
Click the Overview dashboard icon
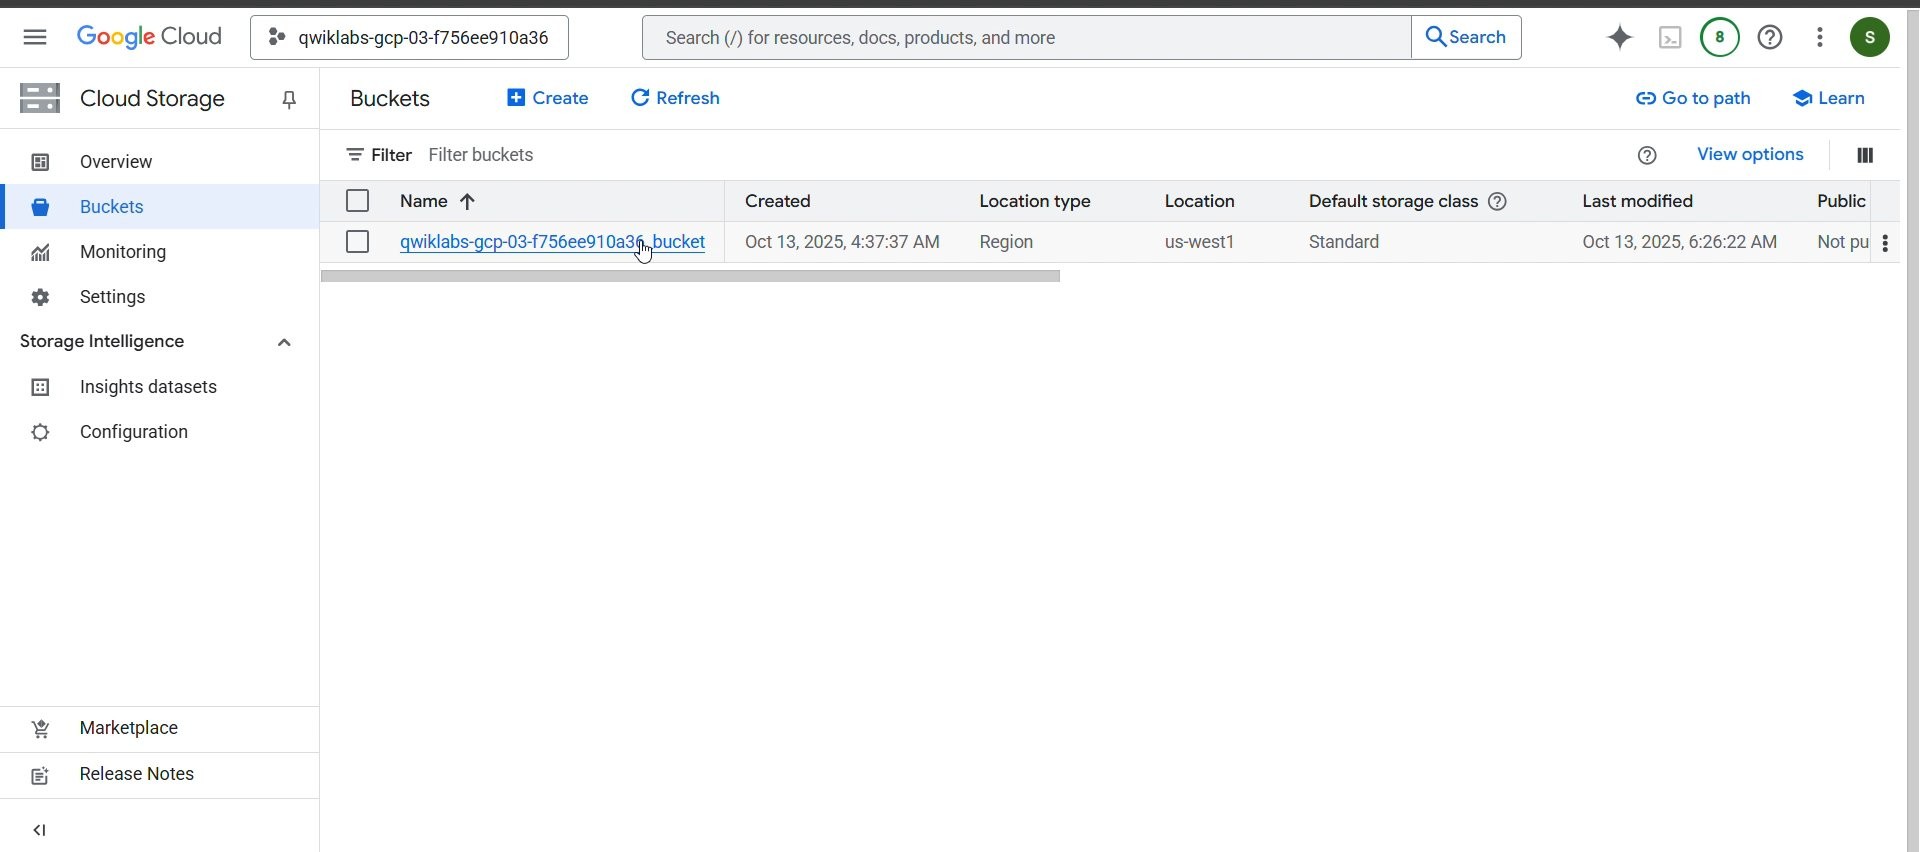tap(40, 162)
